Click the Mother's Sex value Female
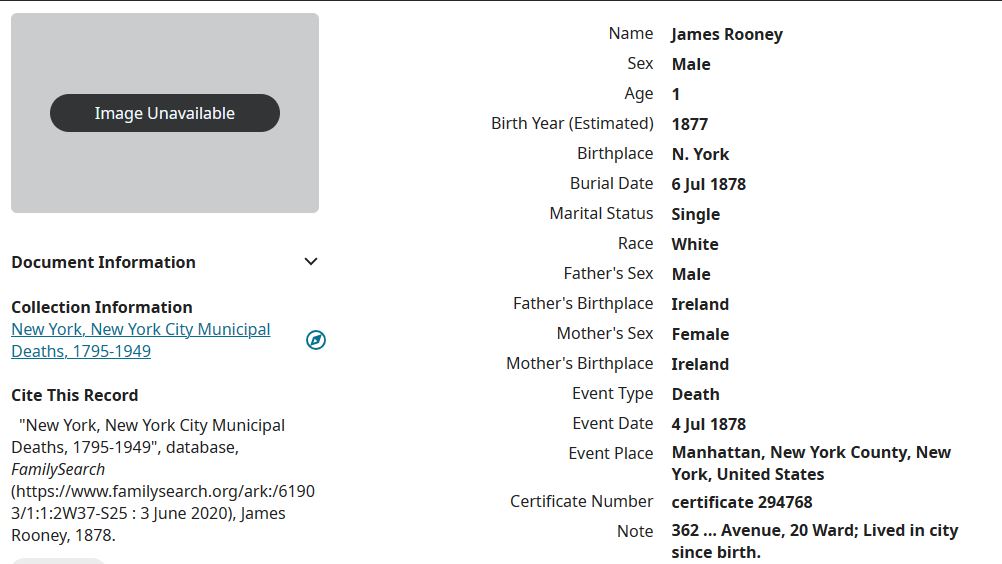Image resolution: width=1002 pixels, height=564 pixels. coord(700,334)
